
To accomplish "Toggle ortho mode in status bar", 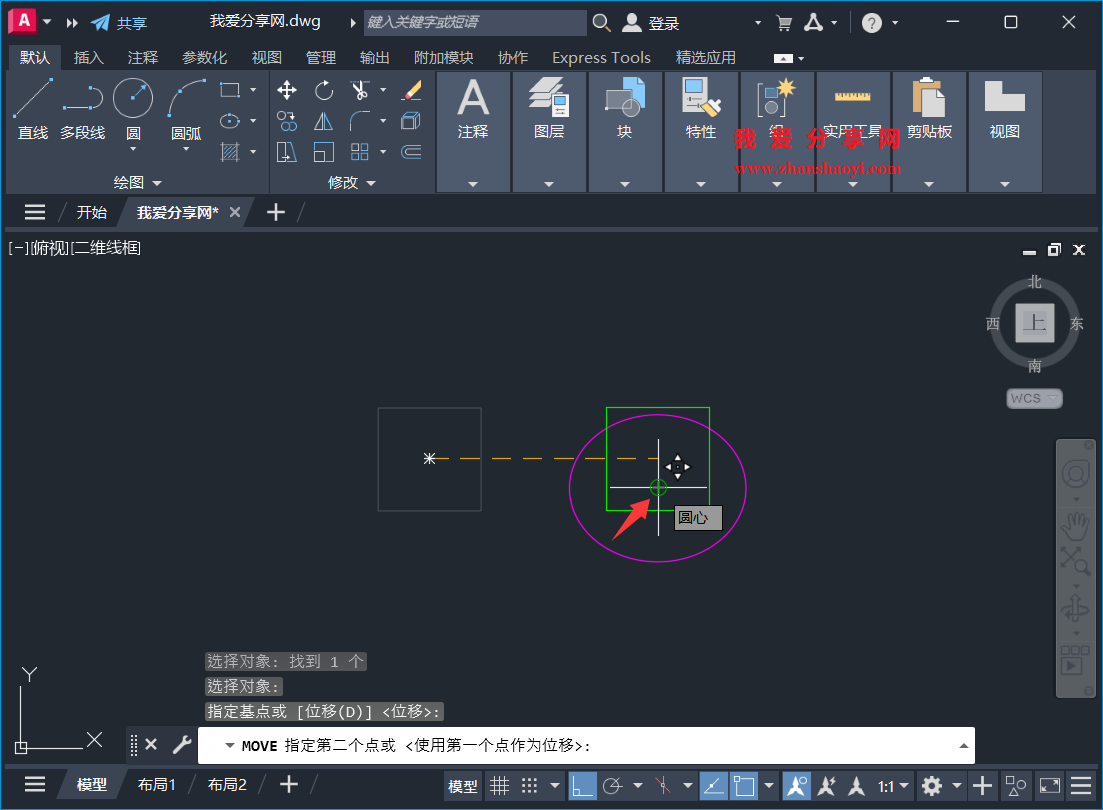I will tap(582, 785).
